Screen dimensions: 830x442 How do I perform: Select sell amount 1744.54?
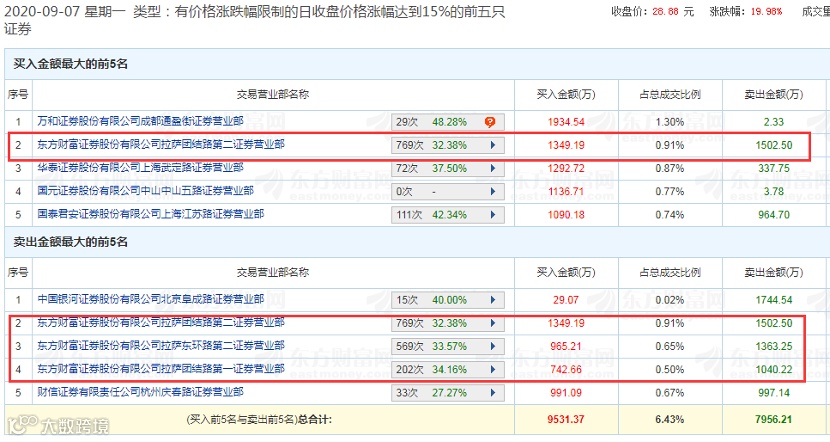774,300
